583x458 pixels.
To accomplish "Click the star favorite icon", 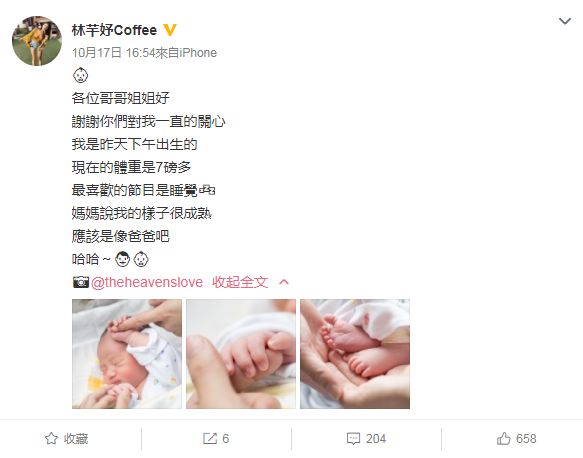I will click(51, 439).
